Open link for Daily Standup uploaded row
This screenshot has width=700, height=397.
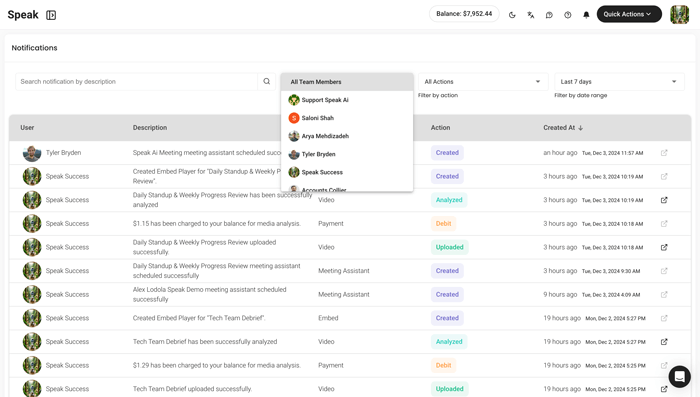coord(664,247)
